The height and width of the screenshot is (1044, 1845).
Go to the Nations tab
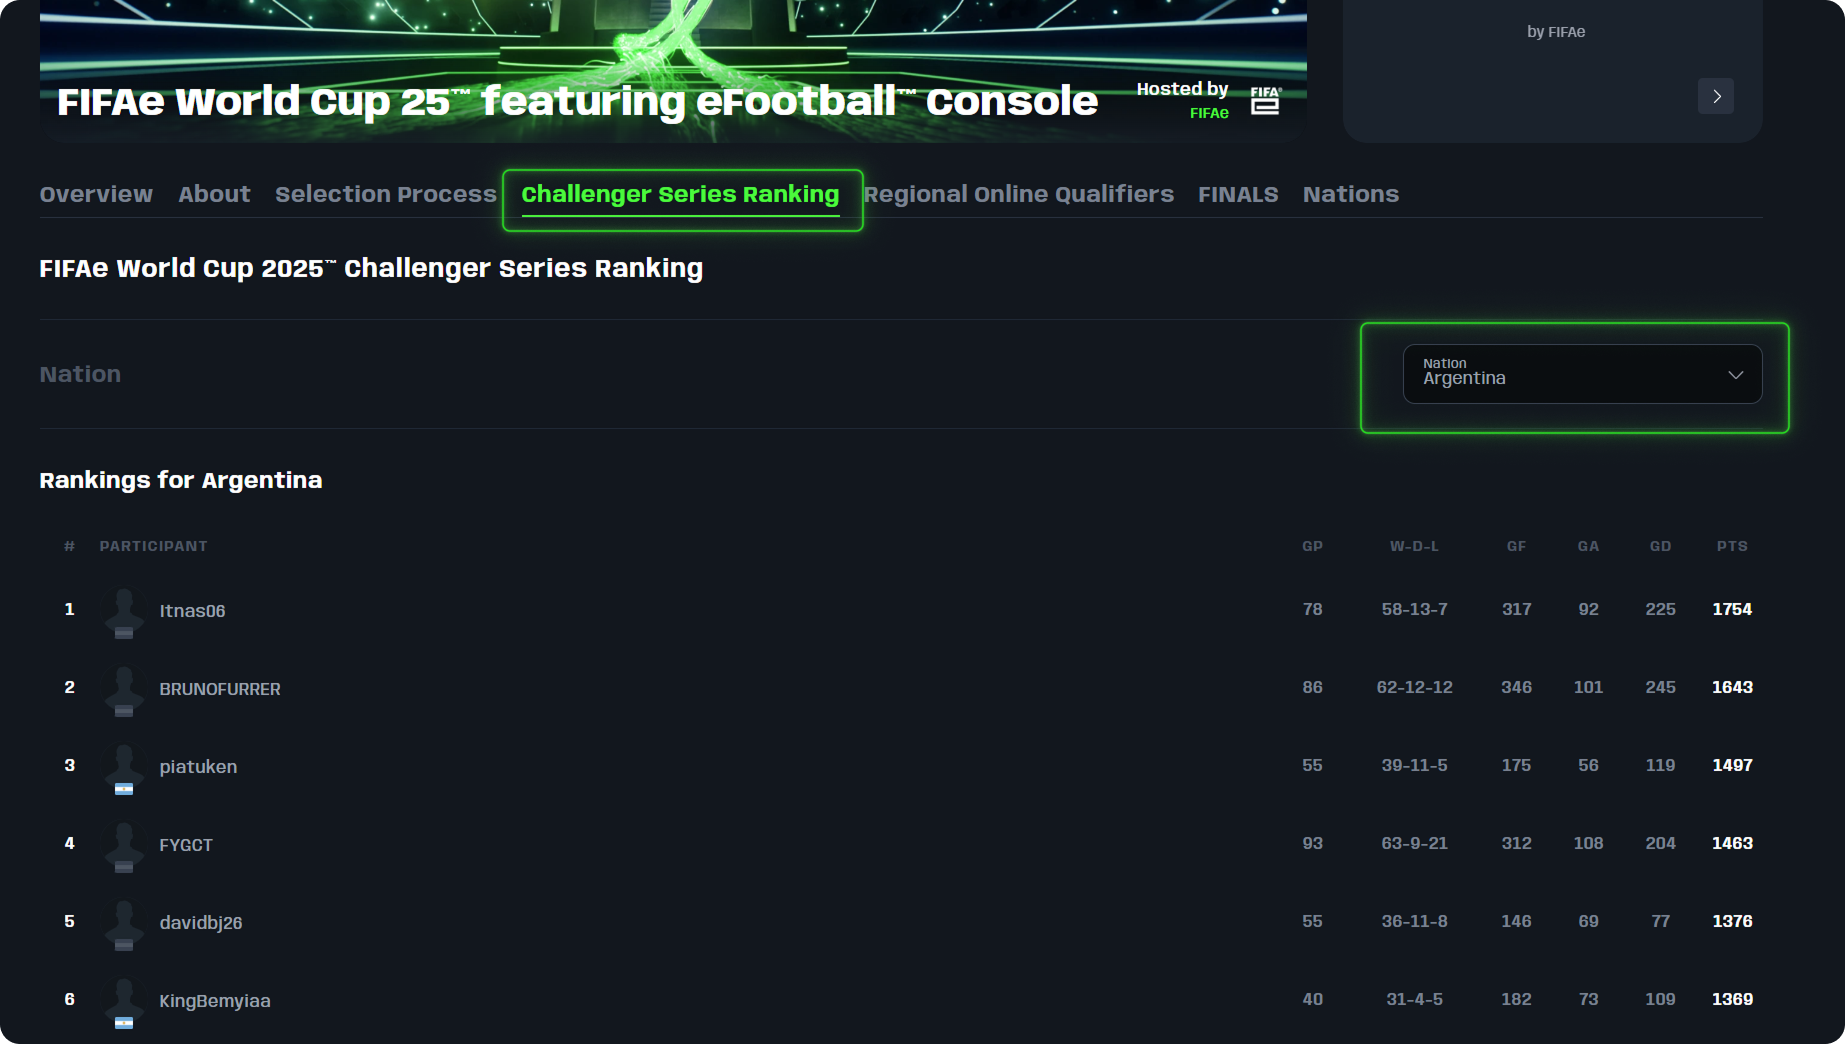(1350, 194)
